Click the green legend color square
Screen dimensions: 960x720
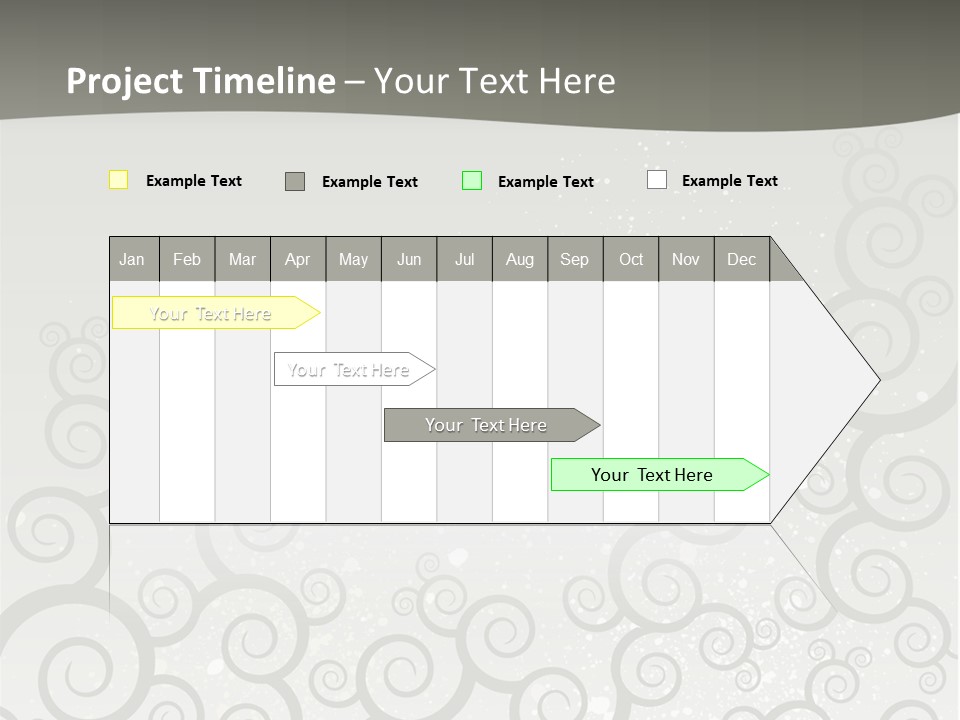coord(472,181)
